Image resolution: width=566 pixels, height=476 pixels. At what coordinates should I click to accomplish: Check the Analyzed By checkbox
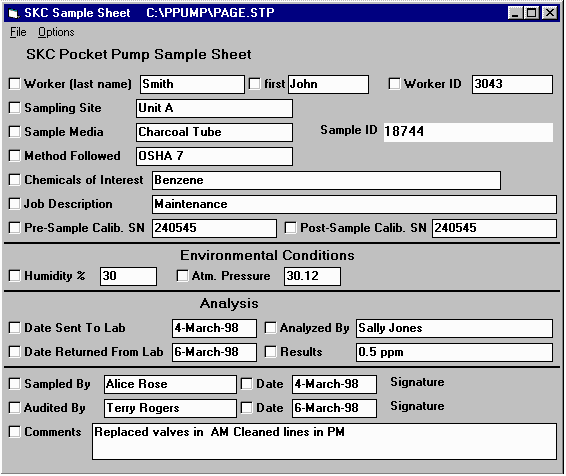(x=270, y=328)
